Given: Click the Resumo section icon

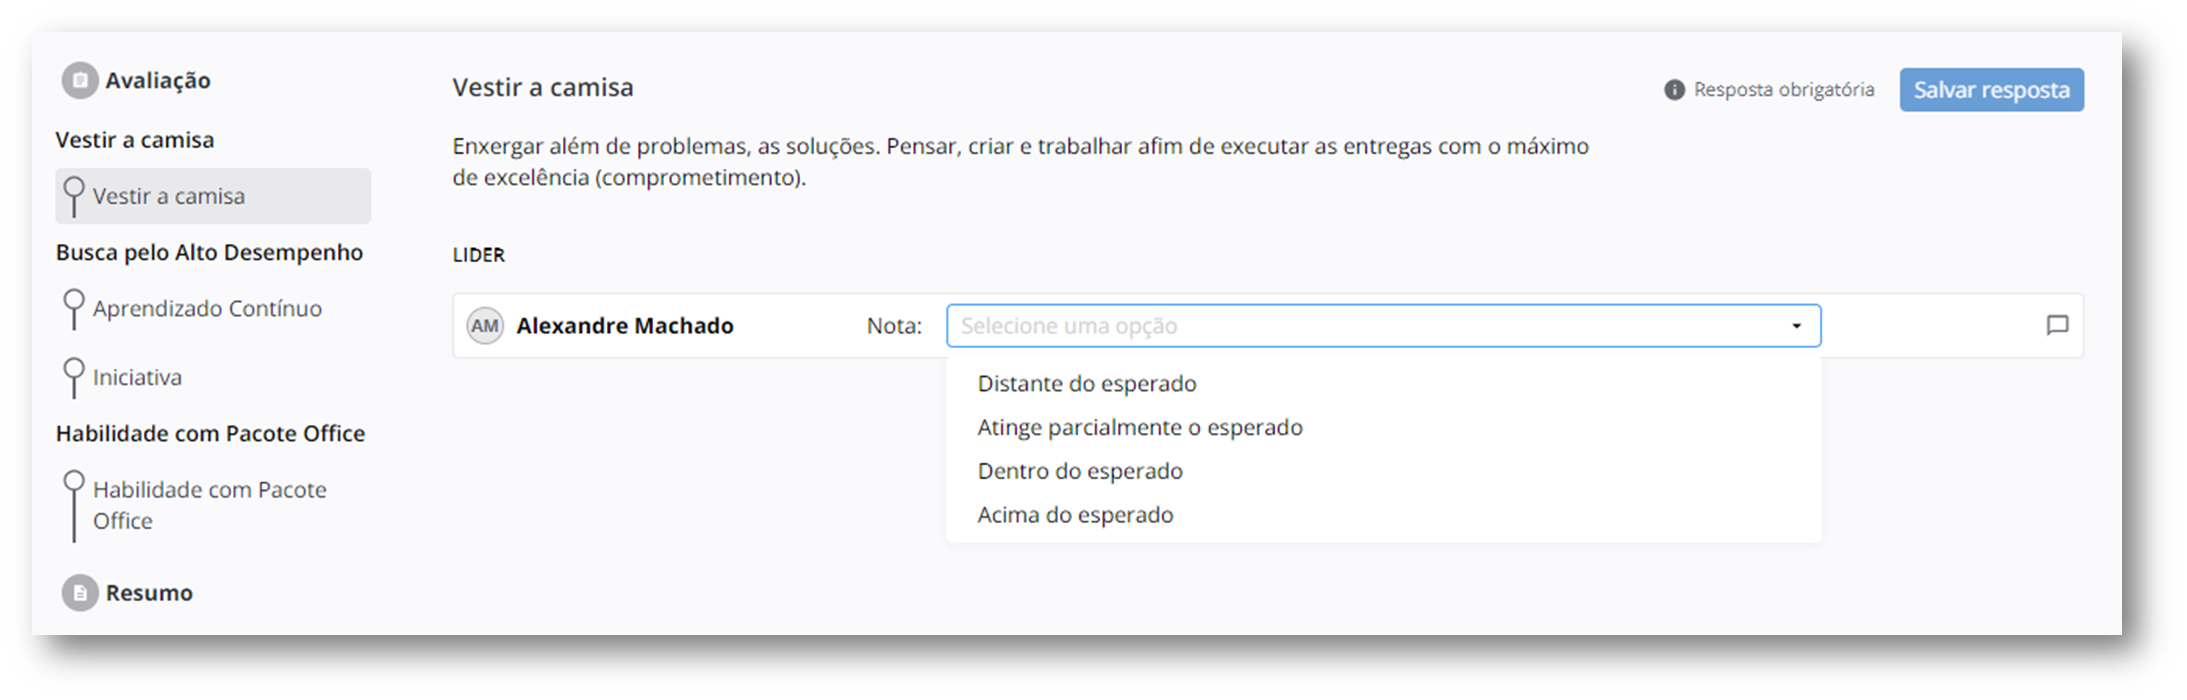Looking at the screenshot, I should (80, 593).
